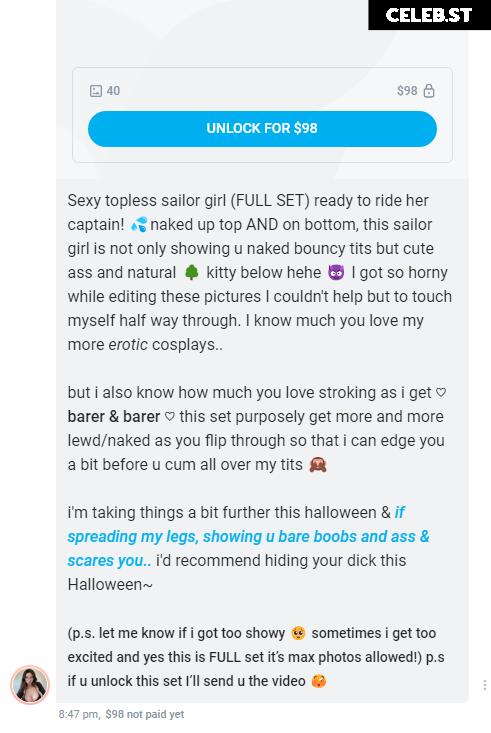Click the 8:47 pm timestamp
491x733 pixels.
pyautogui.click(x=78, y=714)
